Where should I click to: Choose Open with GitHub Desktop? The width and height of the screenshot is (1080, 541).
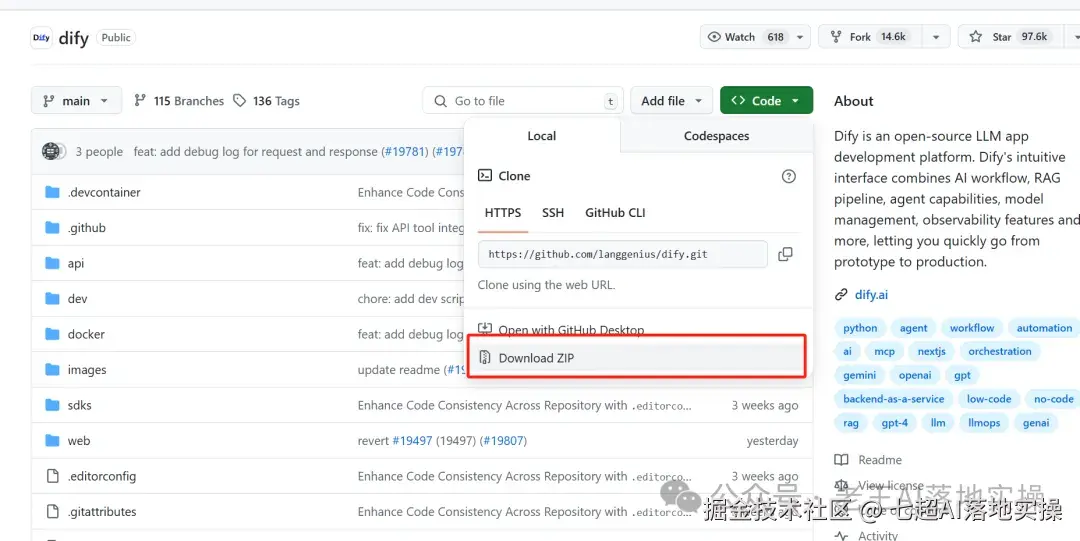click(571, 329)
